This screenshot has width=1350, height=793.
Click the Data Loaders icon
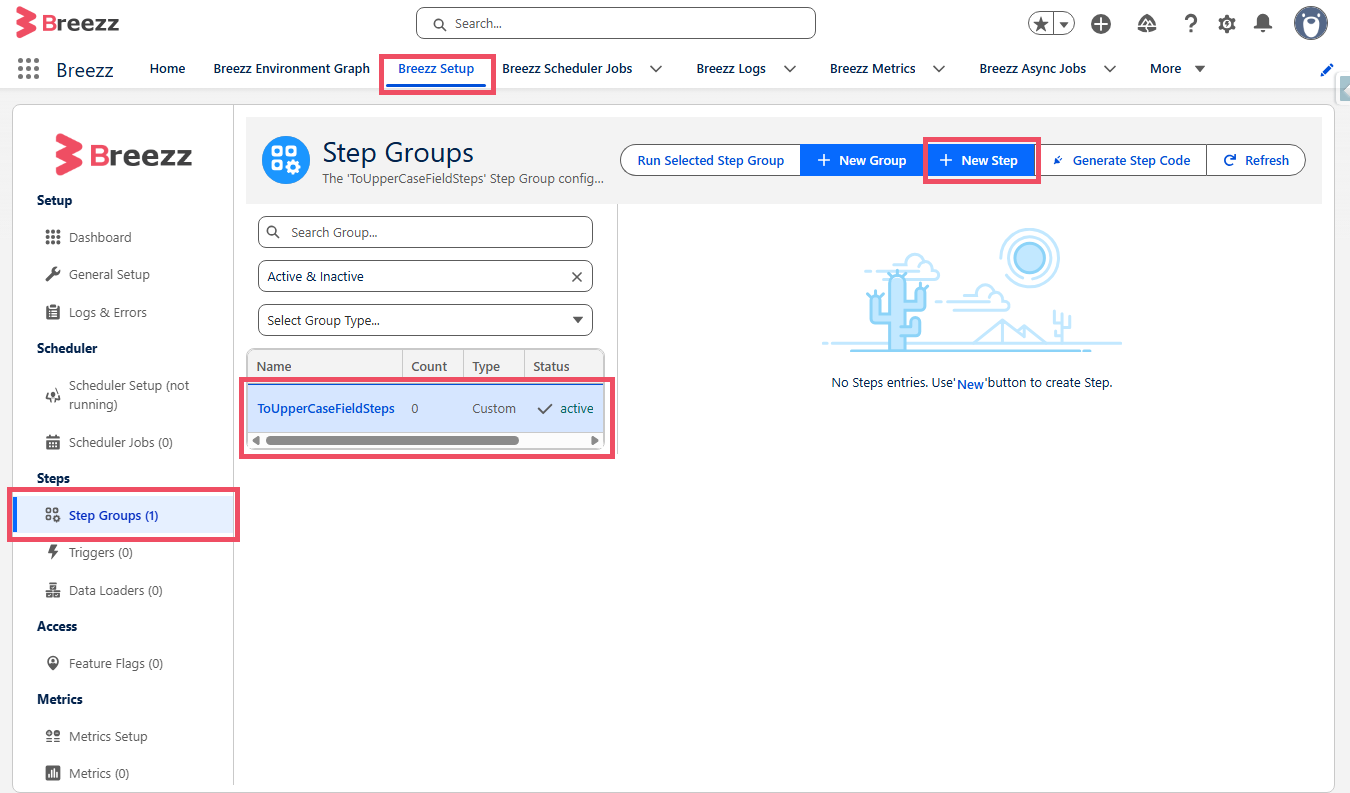point(53,590)
